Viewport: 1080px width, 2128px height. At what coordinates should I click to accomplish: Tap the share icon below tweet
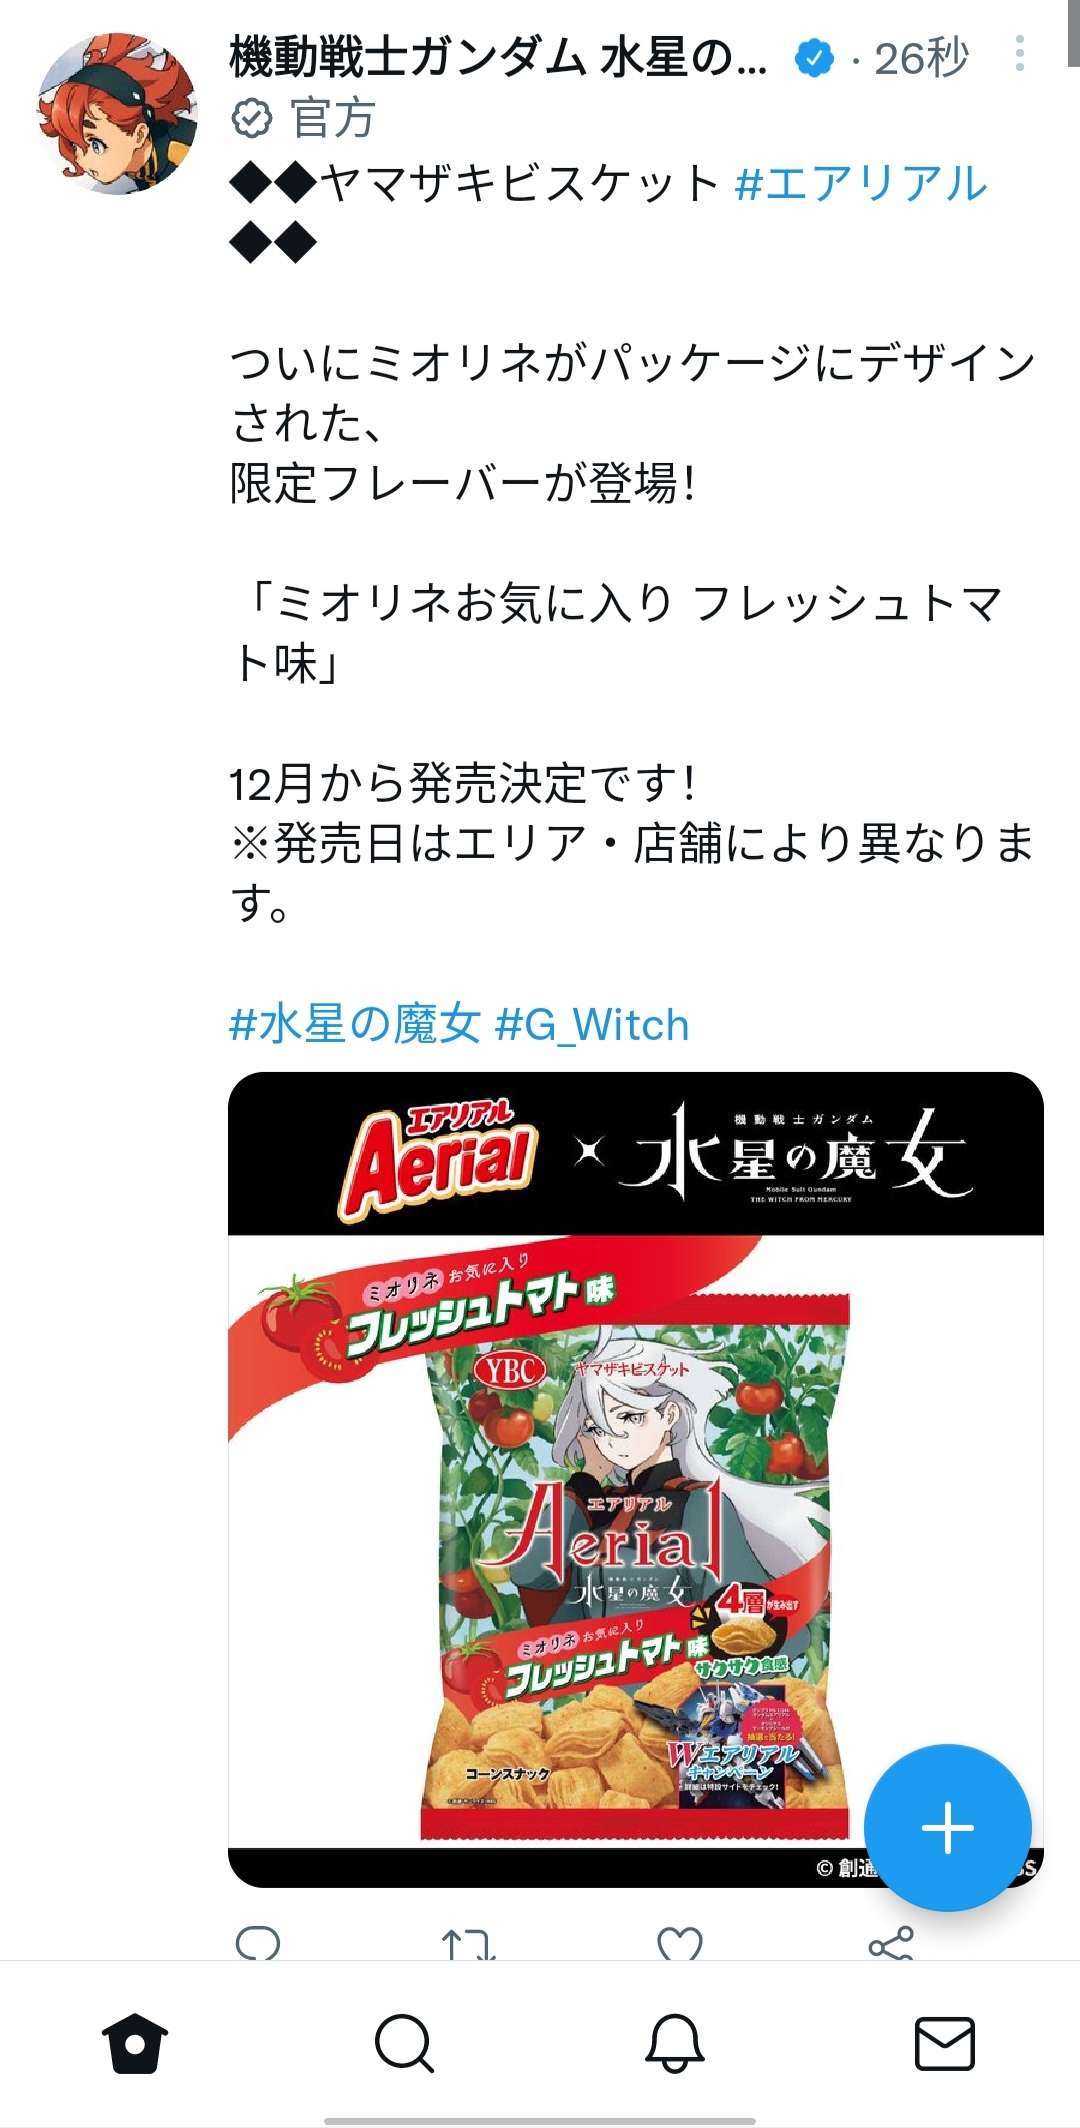point(891,1943)
